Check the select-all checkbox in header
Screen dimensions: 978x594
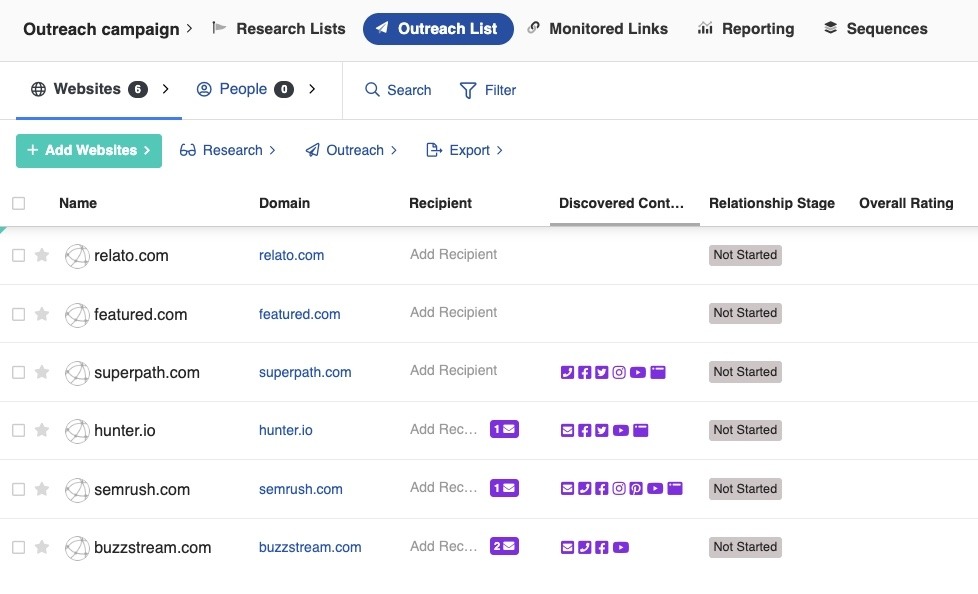(18, 203)
